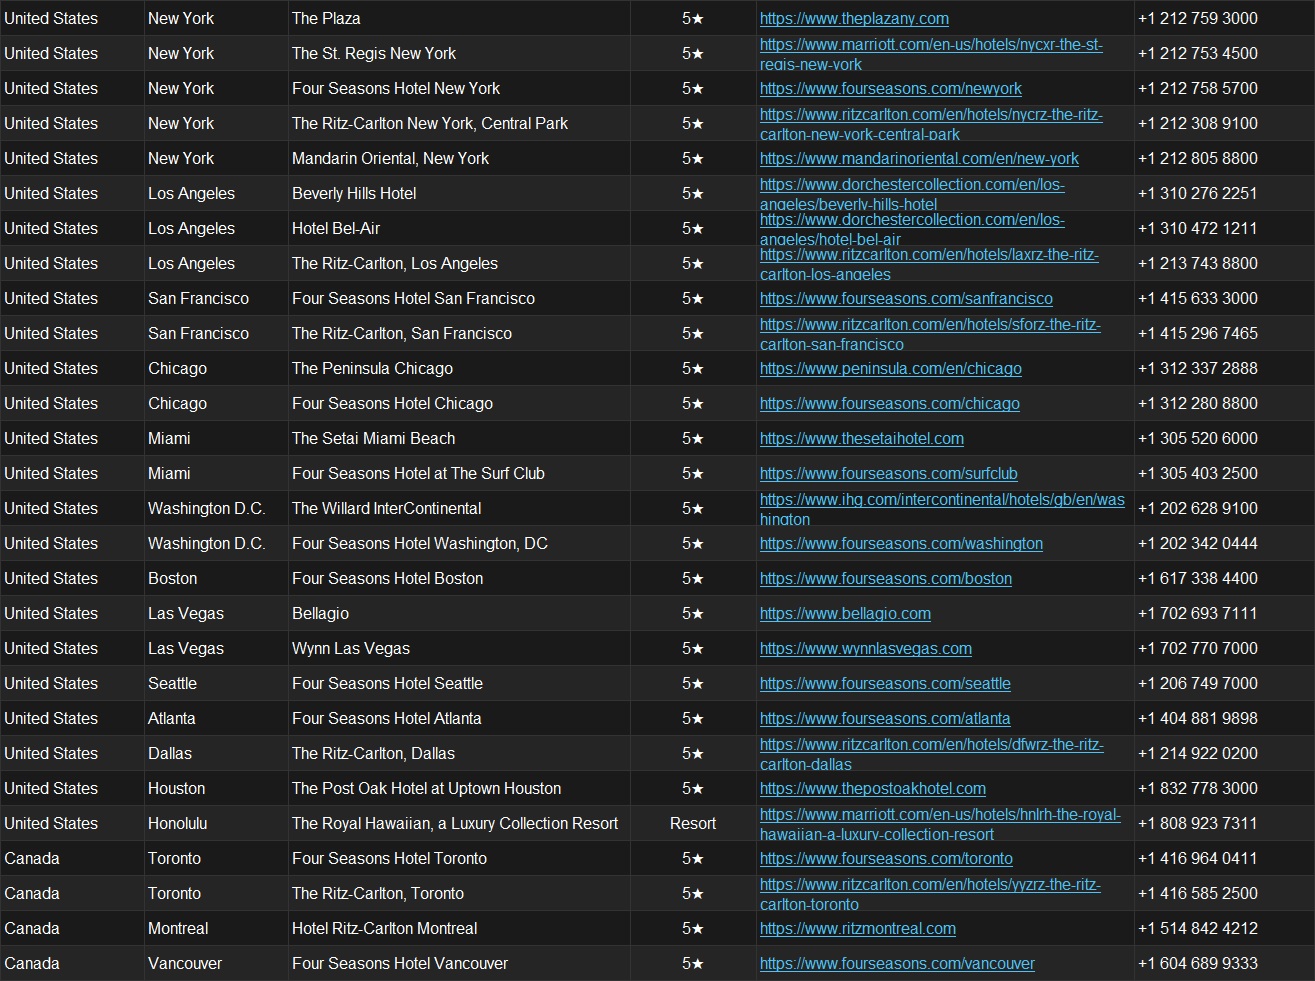Image resolution: width=1315 pixels, height=981 pixels.
Task: Click the 'The Peninsula Chicago' cell
Action: [459, 368]
